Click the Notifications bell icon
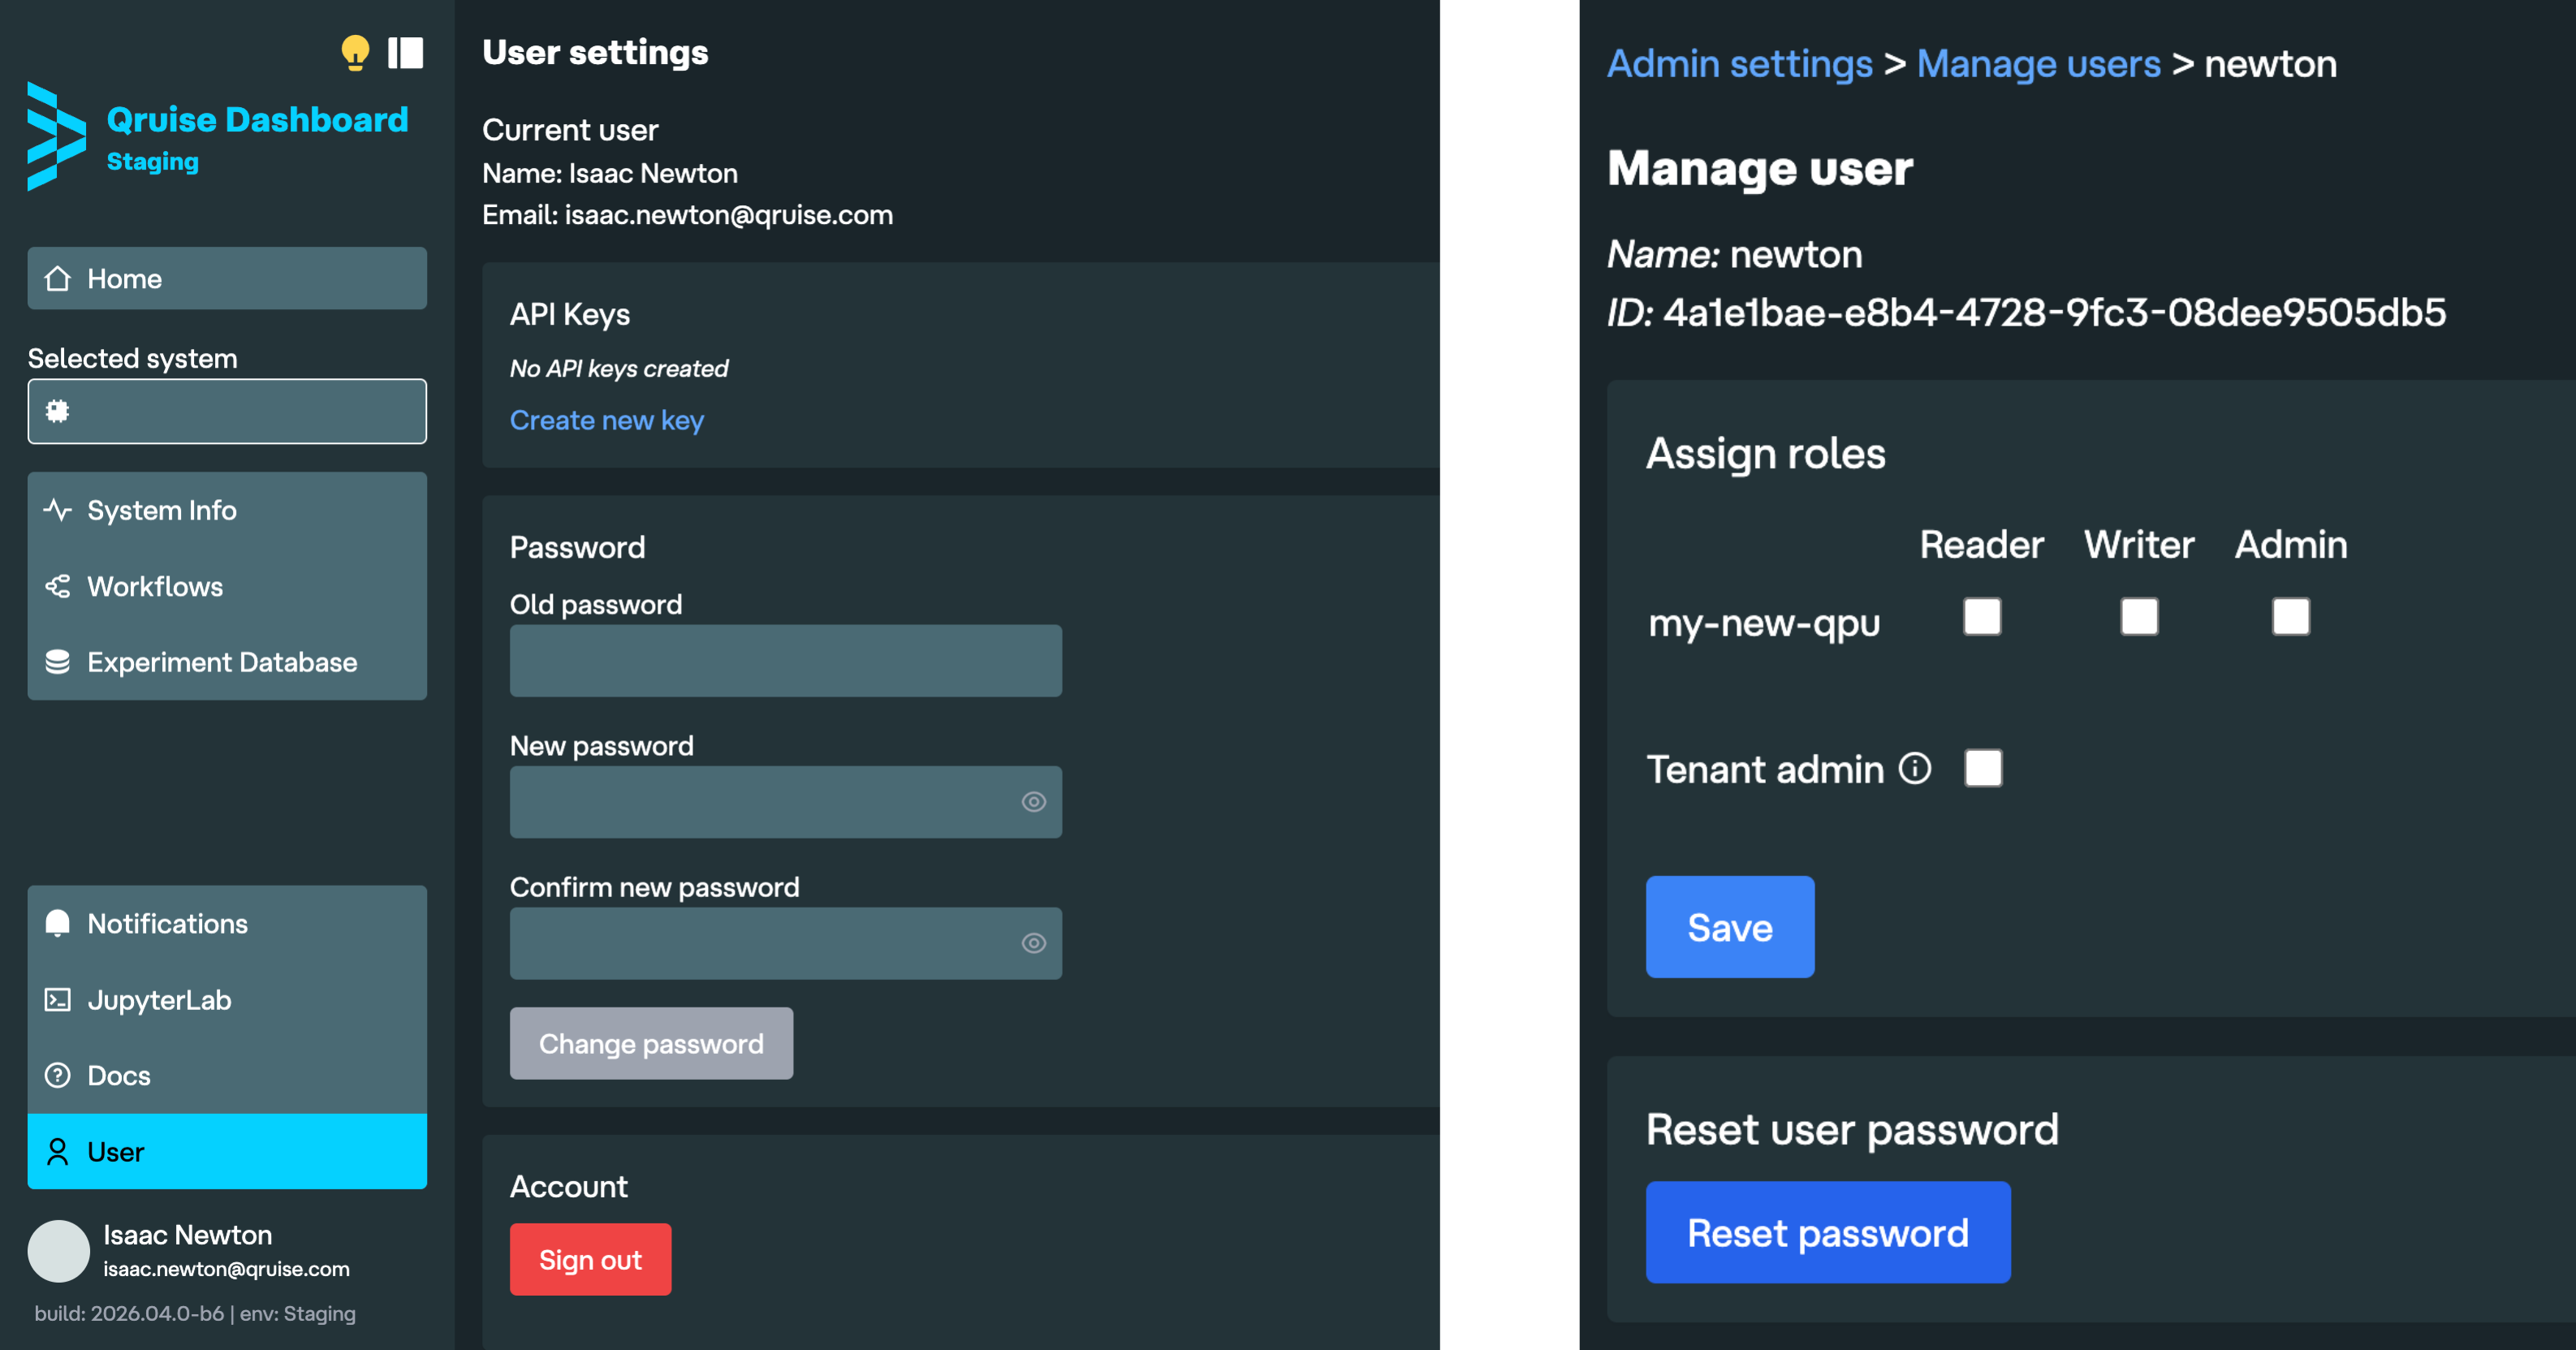This screenshot has width=2576, height=1350. click(58, 923)
